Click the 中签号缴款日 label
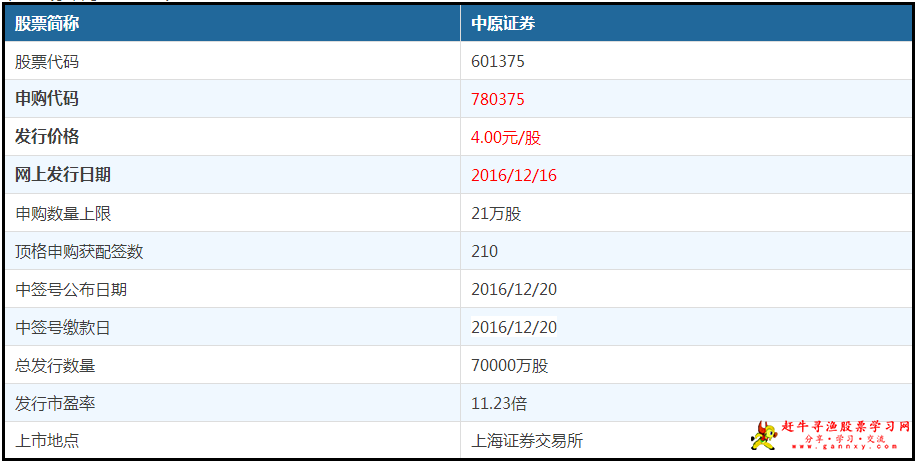Screen dimensions: 917x463 [63, 327]
